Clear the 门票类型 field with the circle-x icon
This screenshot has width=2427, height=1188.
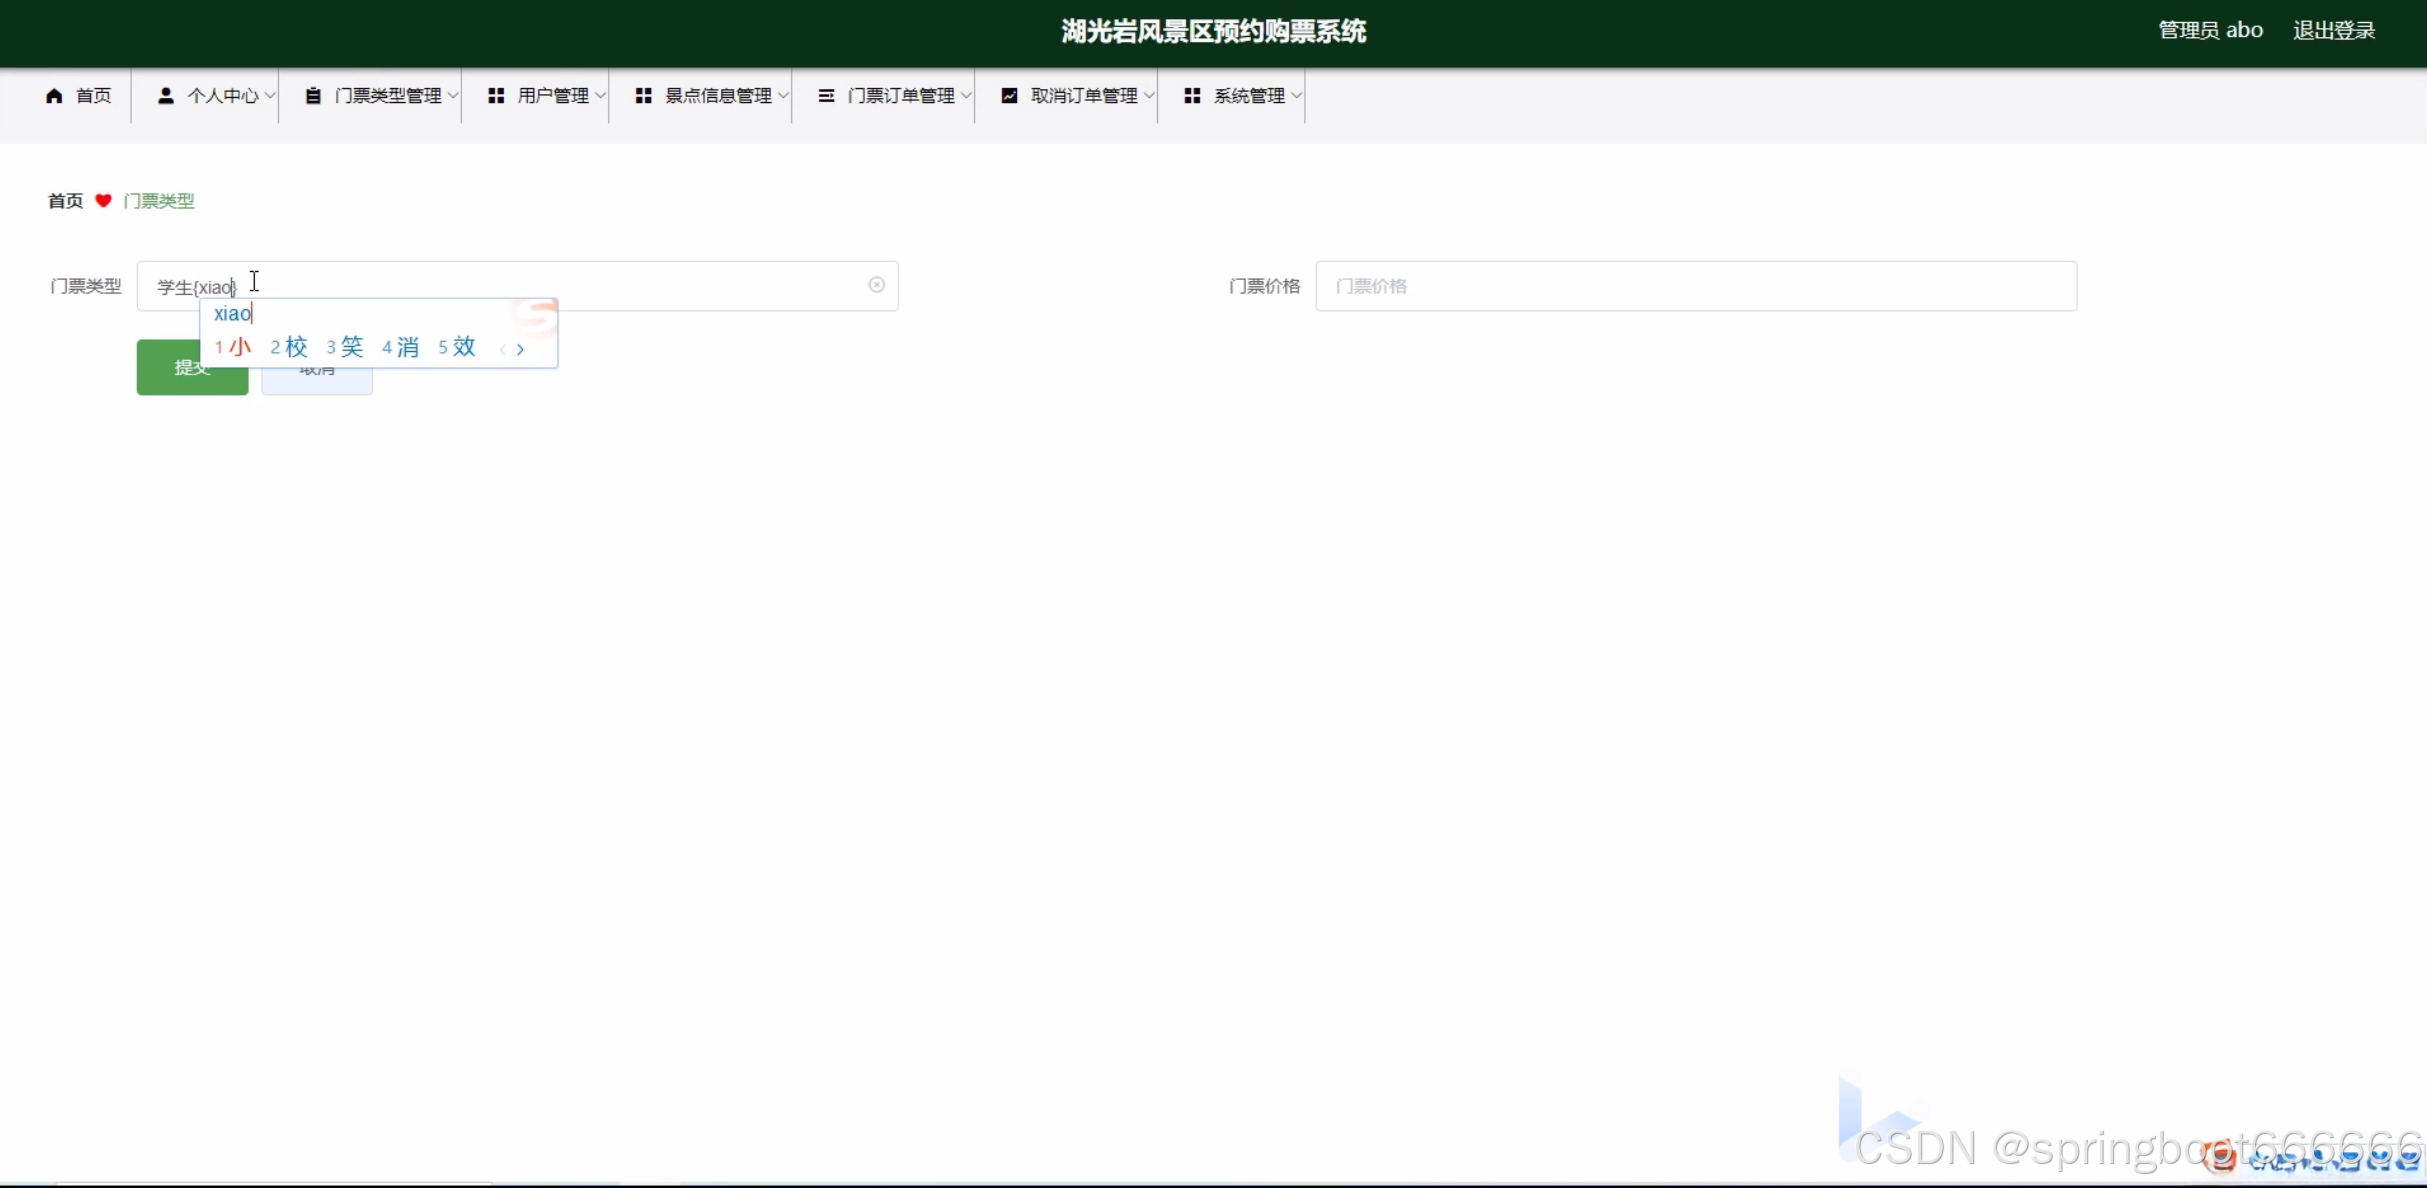[x=876, y=285]
